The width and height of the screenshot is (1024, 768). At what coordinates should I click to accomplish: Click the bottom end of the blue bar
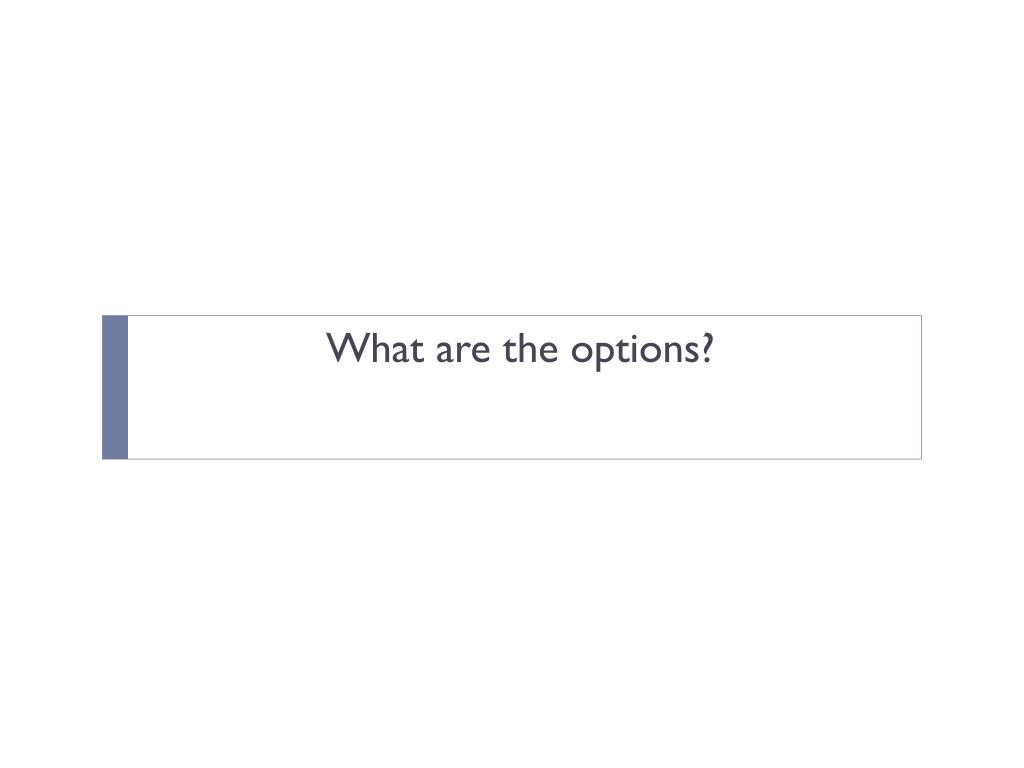115,455
